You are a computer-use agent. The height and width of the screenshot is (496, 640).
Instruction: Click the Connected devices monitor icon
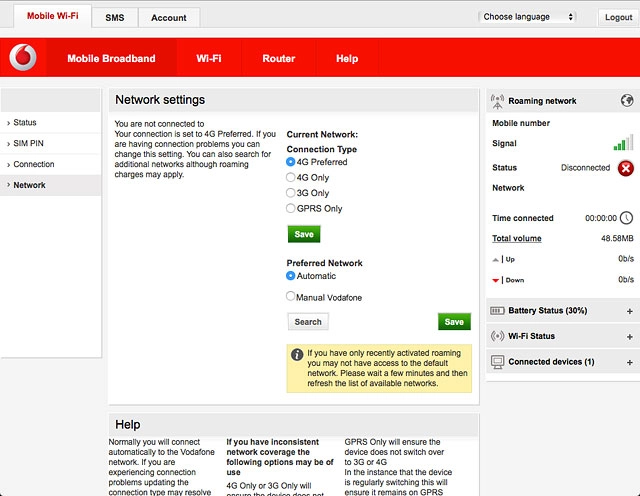tap(498, 361)
